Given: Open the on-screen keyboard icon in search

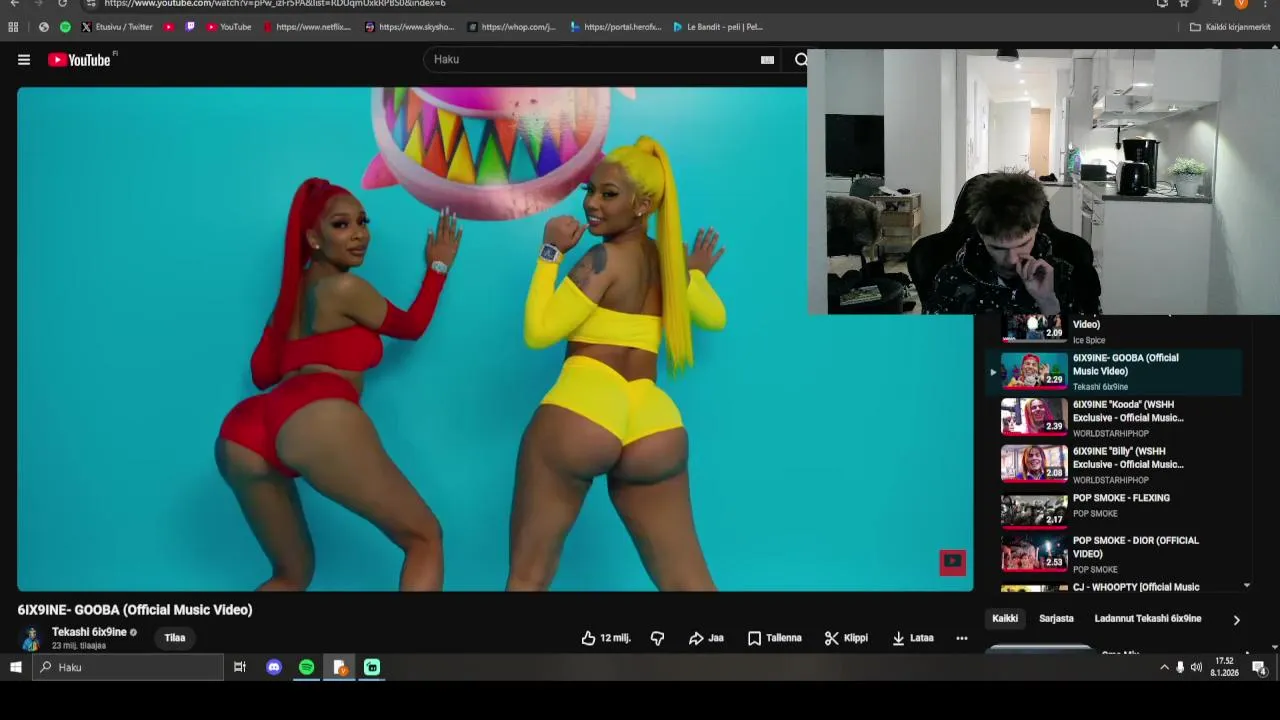Looking at the screenshot, I should pos(767,60).
